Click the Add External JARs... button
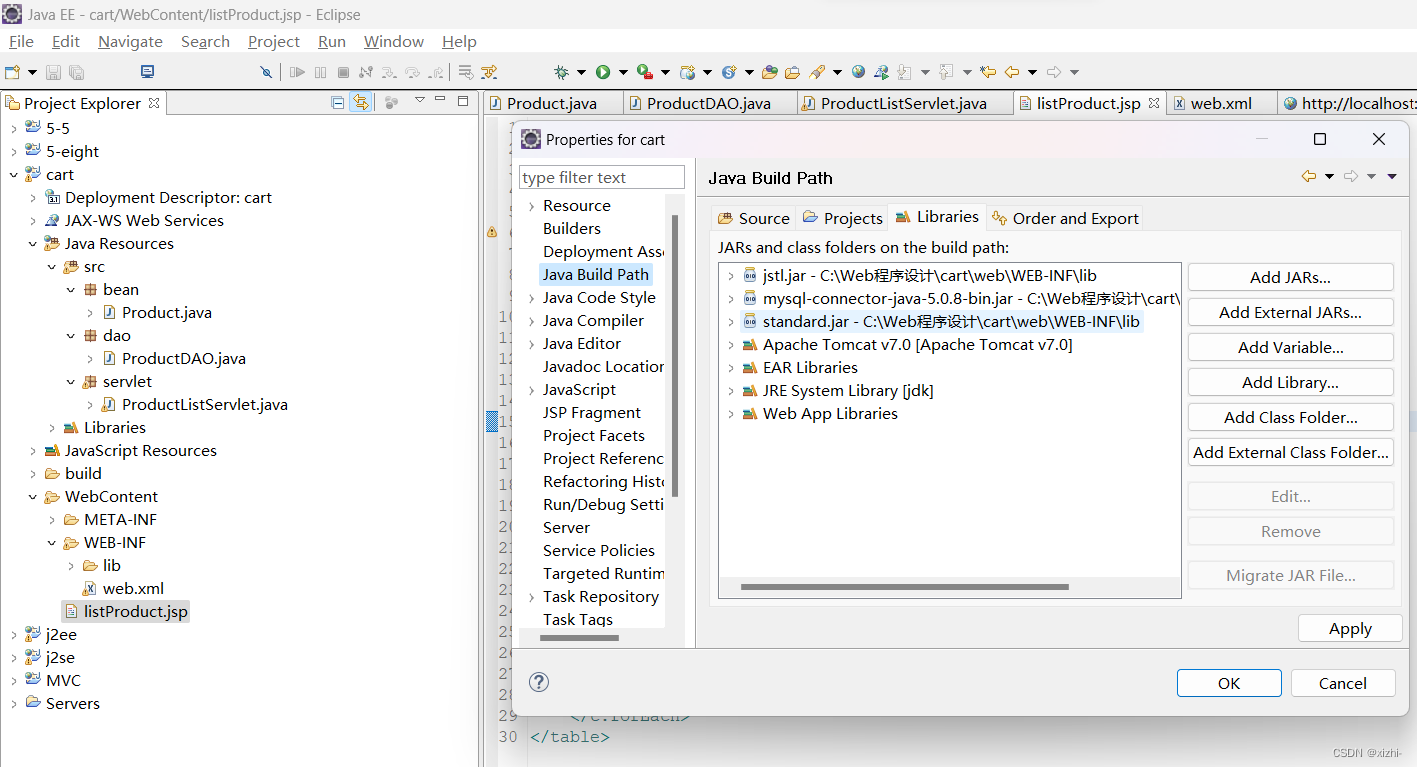Screen dimensions: 1417x767 click(x=1290, y=312)
